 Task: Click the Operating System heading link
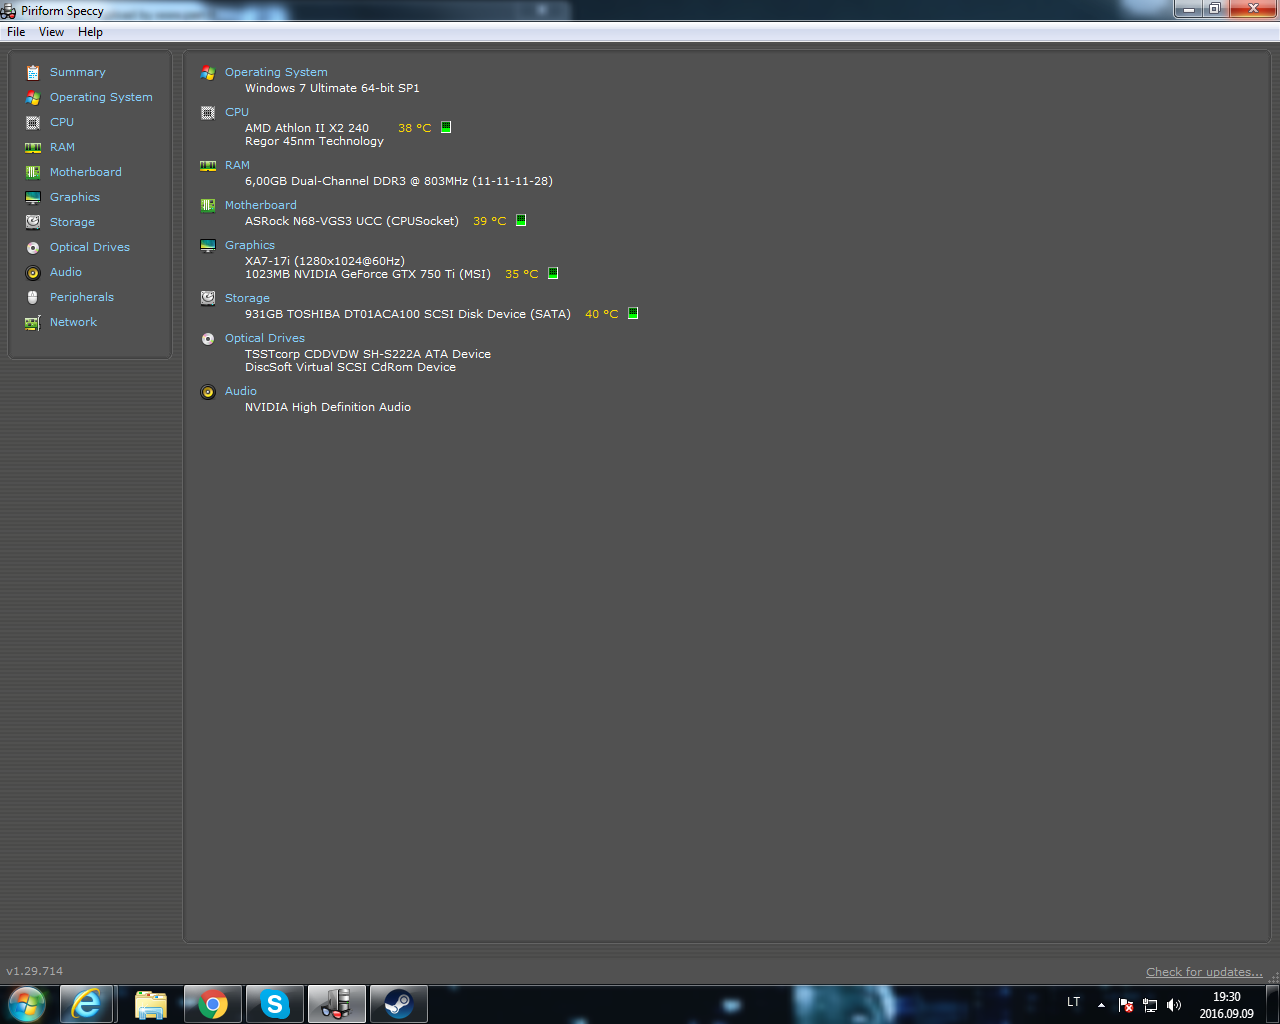tap(276, 72)
